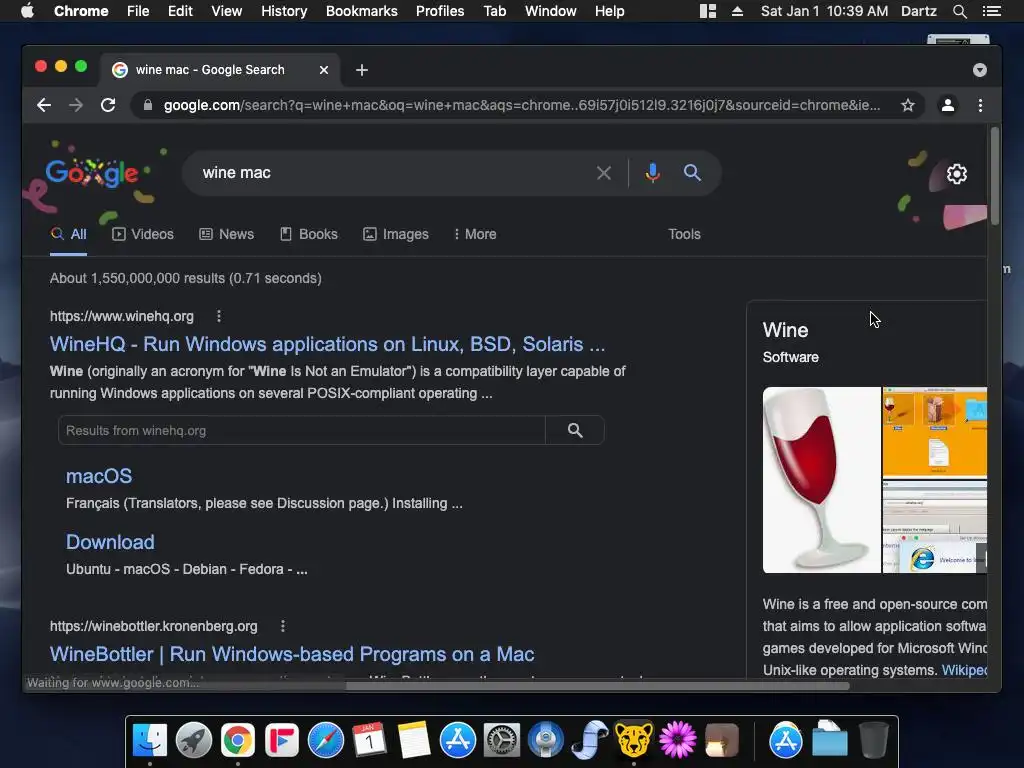This screenshot has width=1024, height=768.
Task: Switch to Images results tab
Action: tap(396, 234)
